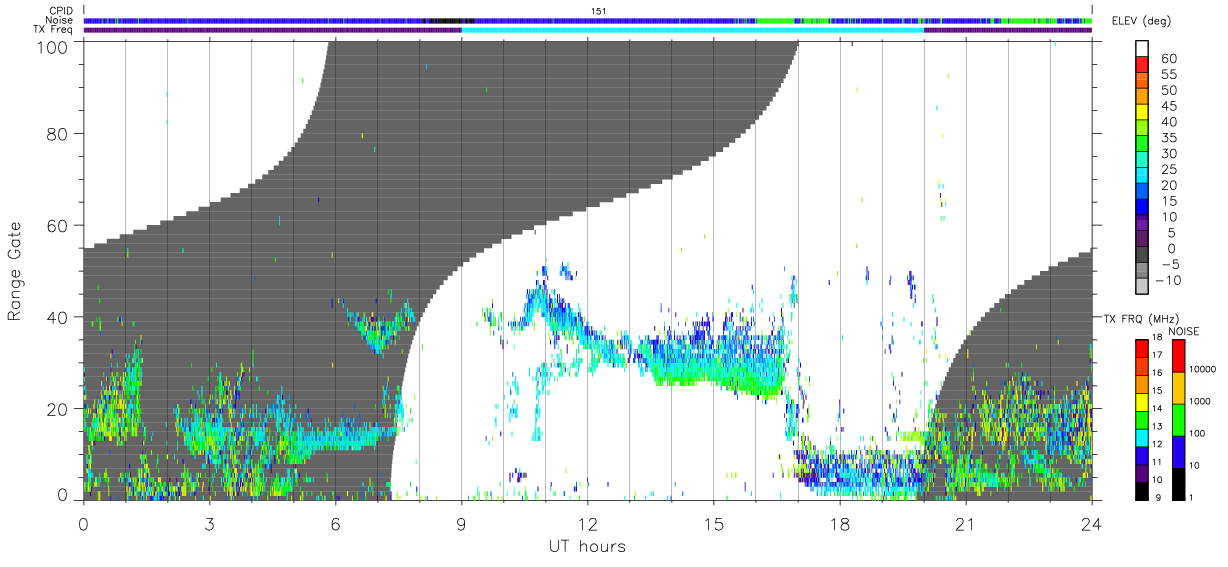Click the Range Gate axis title
1228x567 pixels.
pos(15,271)
